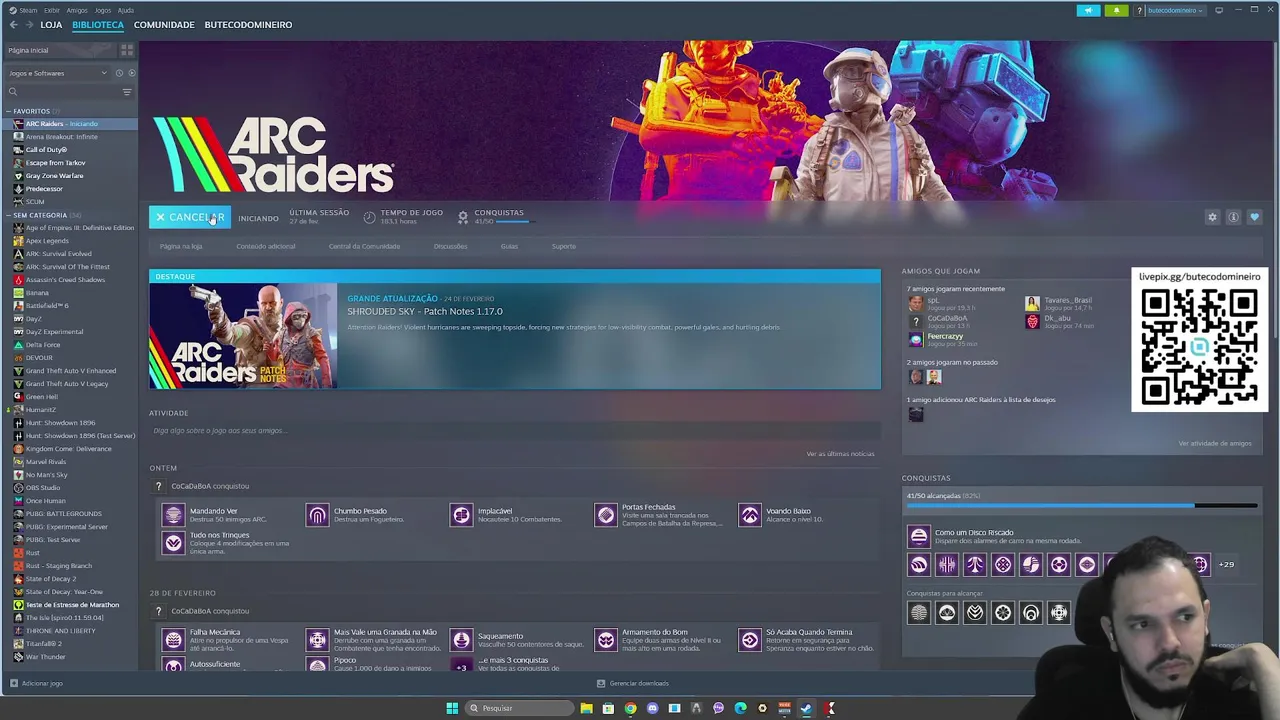Select Delta Force in library
The image size is (1280, 720).
pos(43,345)
